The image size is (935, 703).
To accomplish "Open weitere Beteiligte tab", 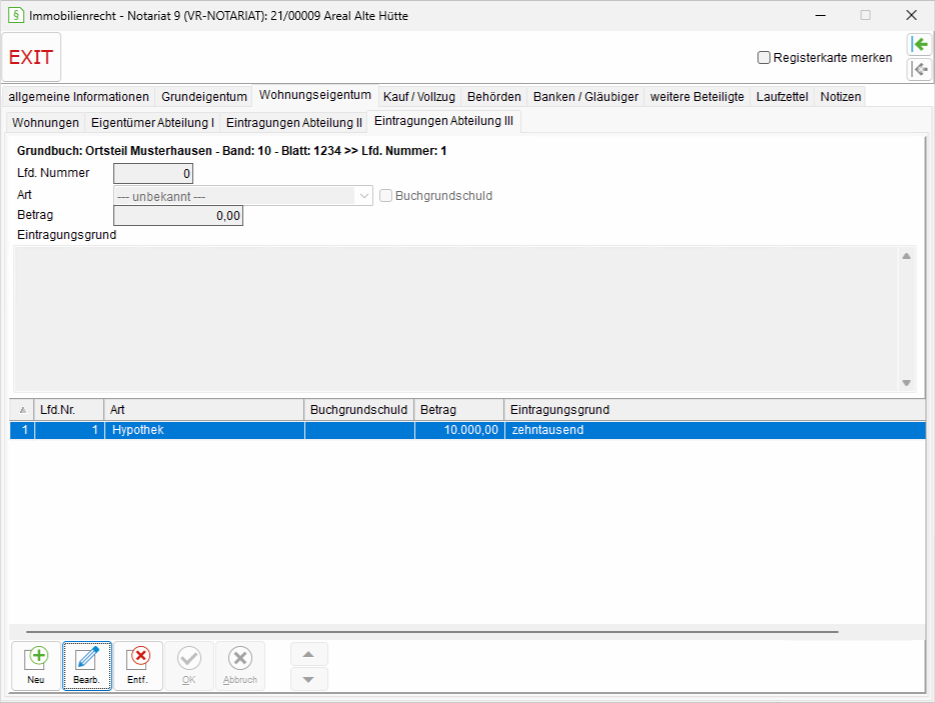I will click(697, 97).
